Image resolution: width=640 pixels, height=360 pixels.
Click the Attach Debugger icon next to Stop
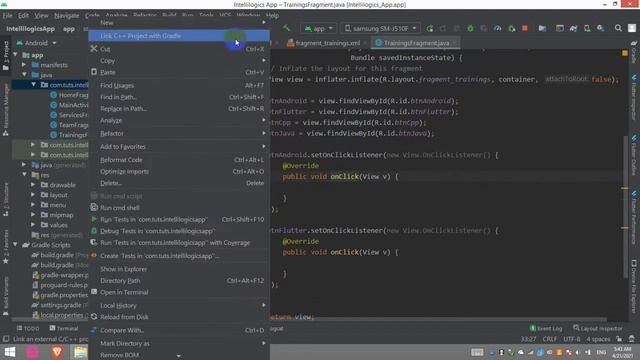point(511,28)
